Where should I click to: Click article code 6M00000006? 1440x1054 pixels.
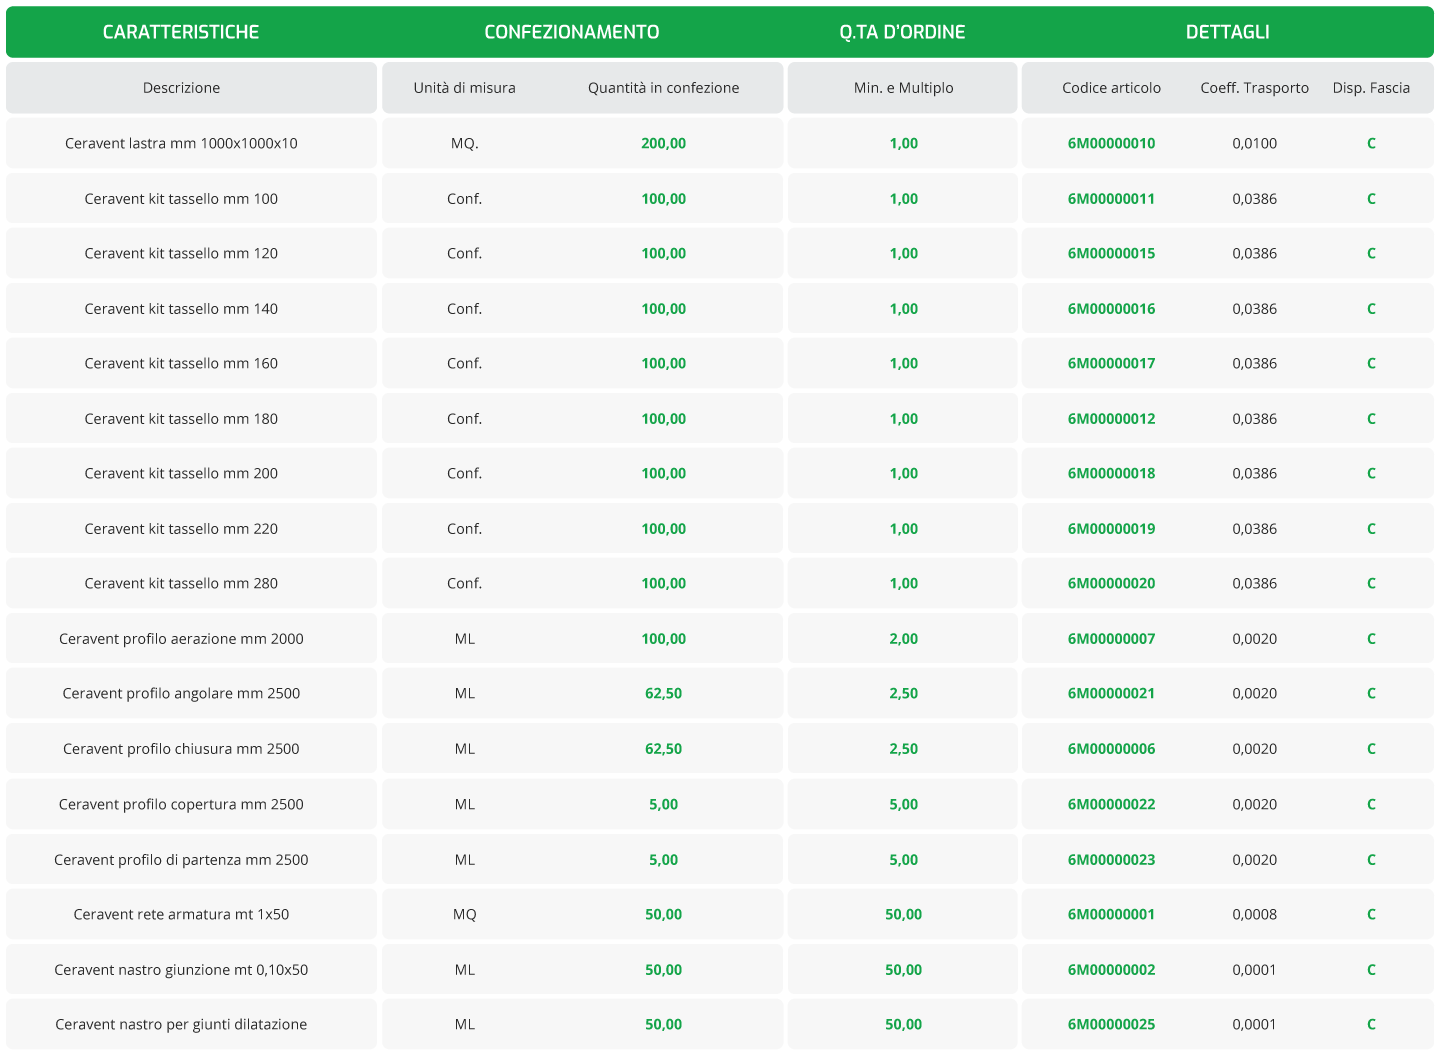tap(1112, 749)
